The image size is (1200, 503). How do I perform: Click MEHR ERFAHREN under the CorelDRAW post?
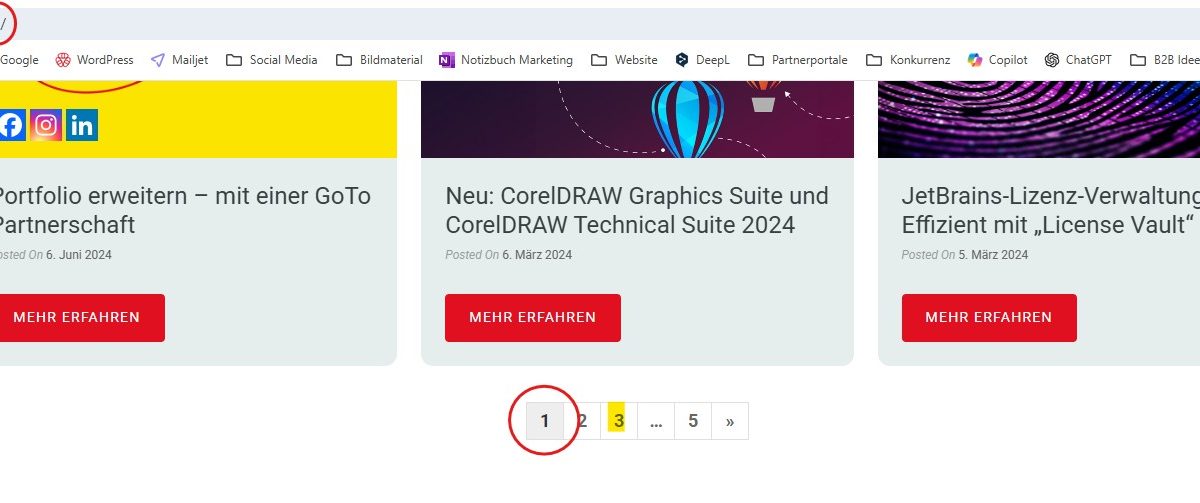click(x=533, y=318)
